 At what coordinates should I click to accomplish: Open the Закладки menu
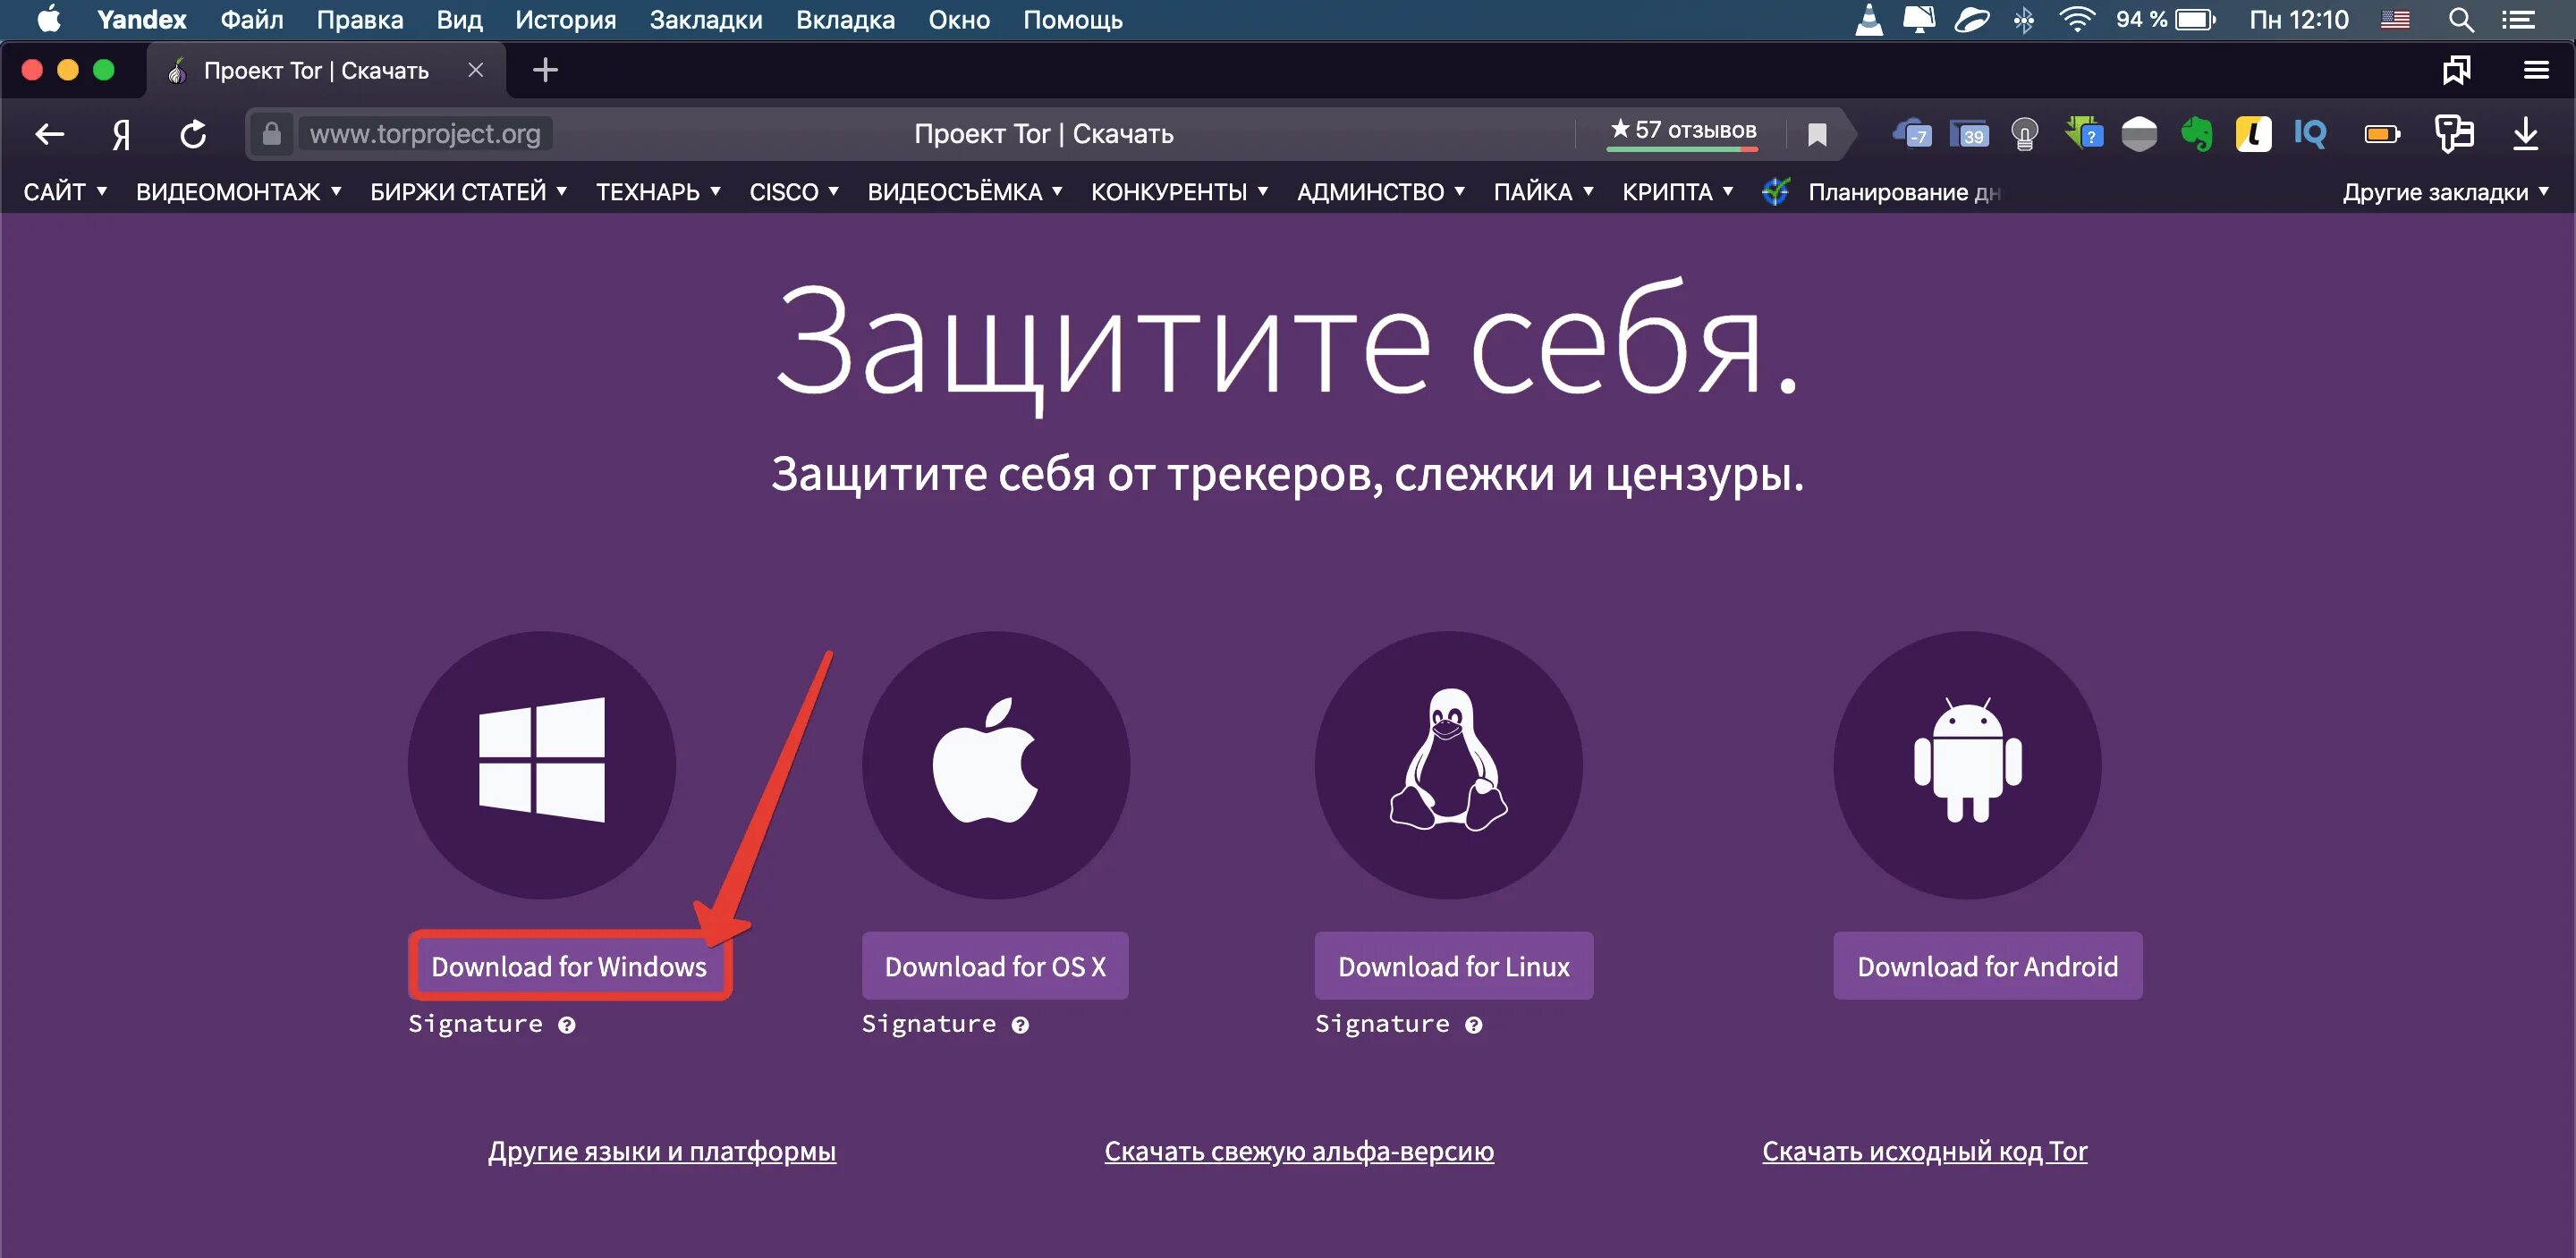tap(706, 20)
